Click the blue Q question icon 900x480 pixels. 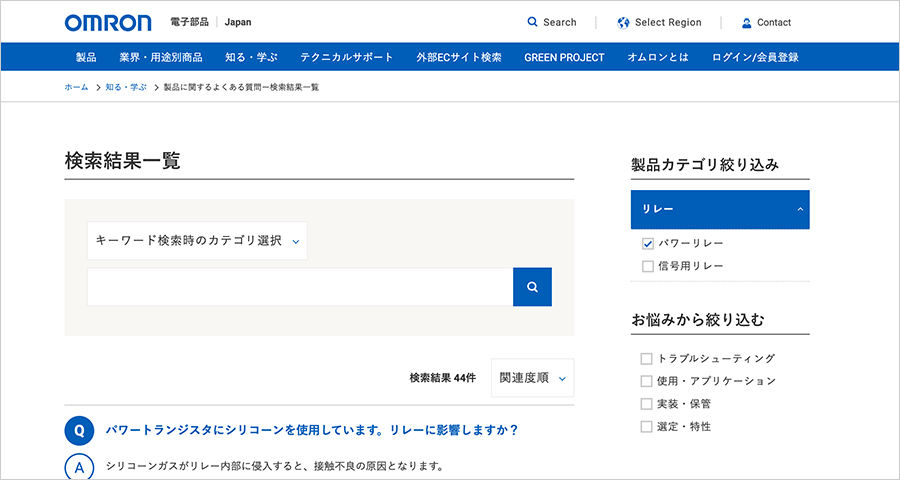79,431
